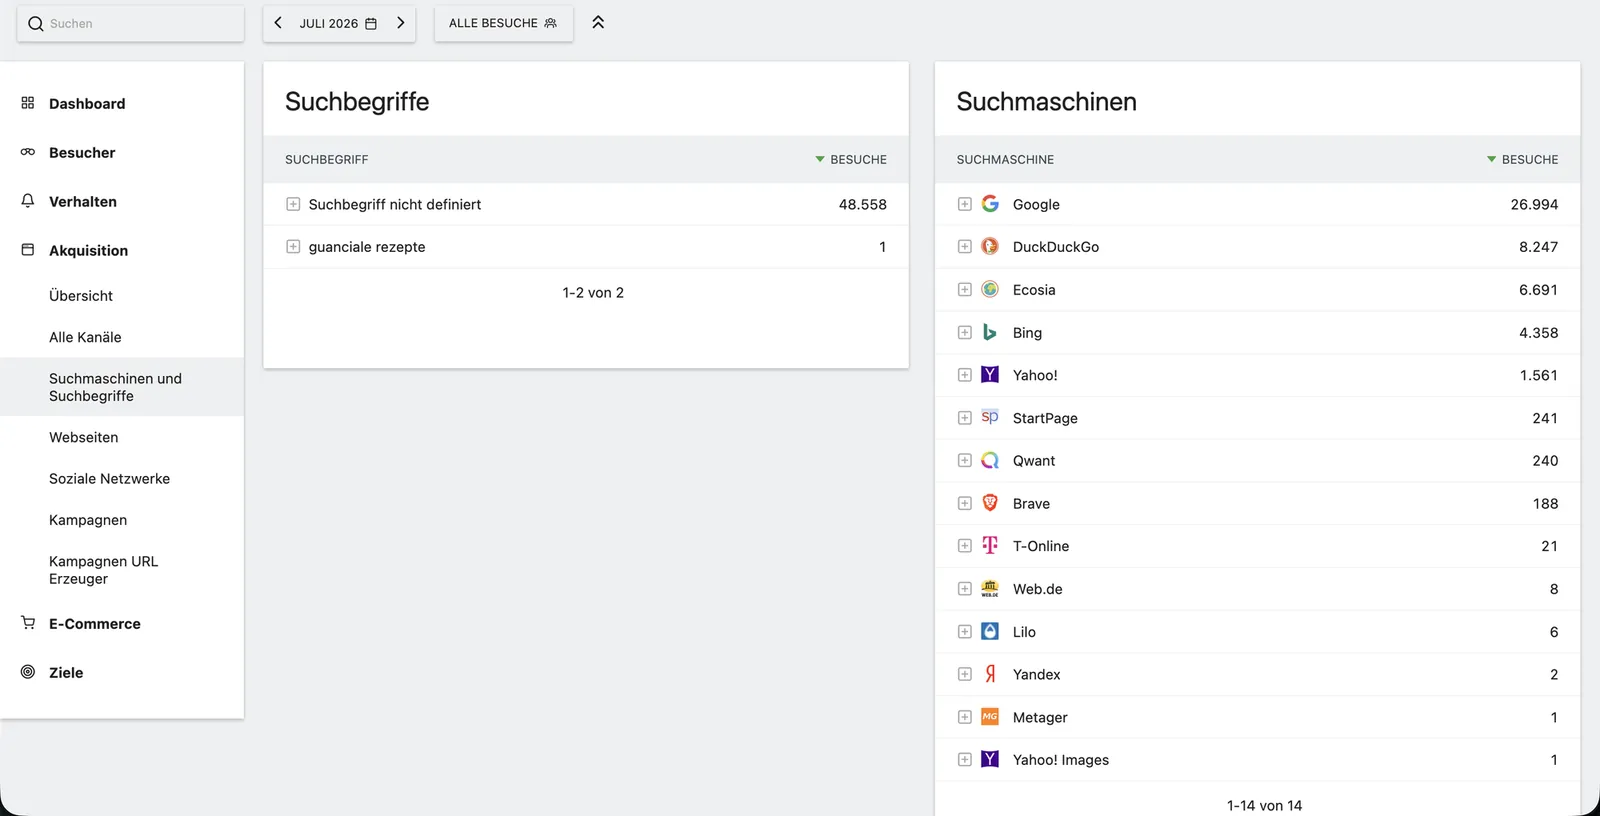This screenshot has height=816, width=1600.
Task: Expand the Yahoo! row
Action: pyautogui.click(x=964, y=375)
